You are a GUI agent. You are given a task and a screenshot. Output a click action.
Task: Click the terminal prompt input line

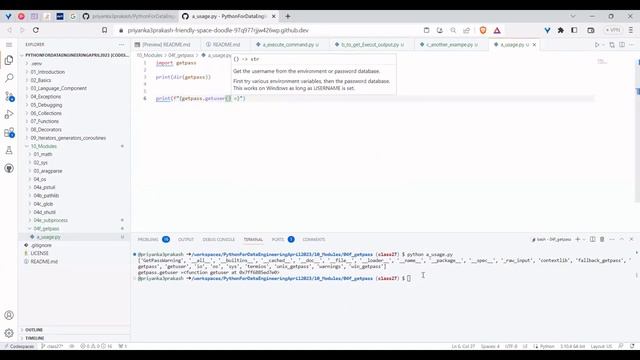point(409,278)
